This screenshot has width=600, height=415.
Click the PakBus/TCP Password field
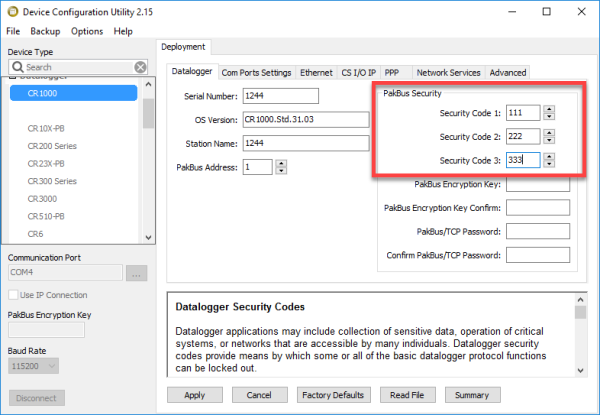point(538,231)
